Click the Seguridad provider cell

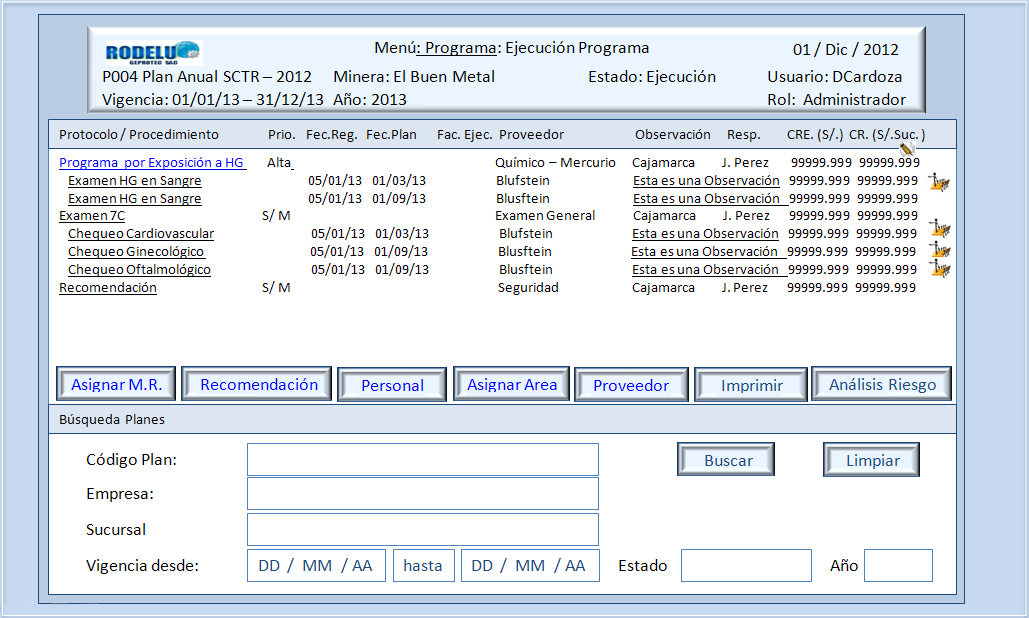click(528, 287)
